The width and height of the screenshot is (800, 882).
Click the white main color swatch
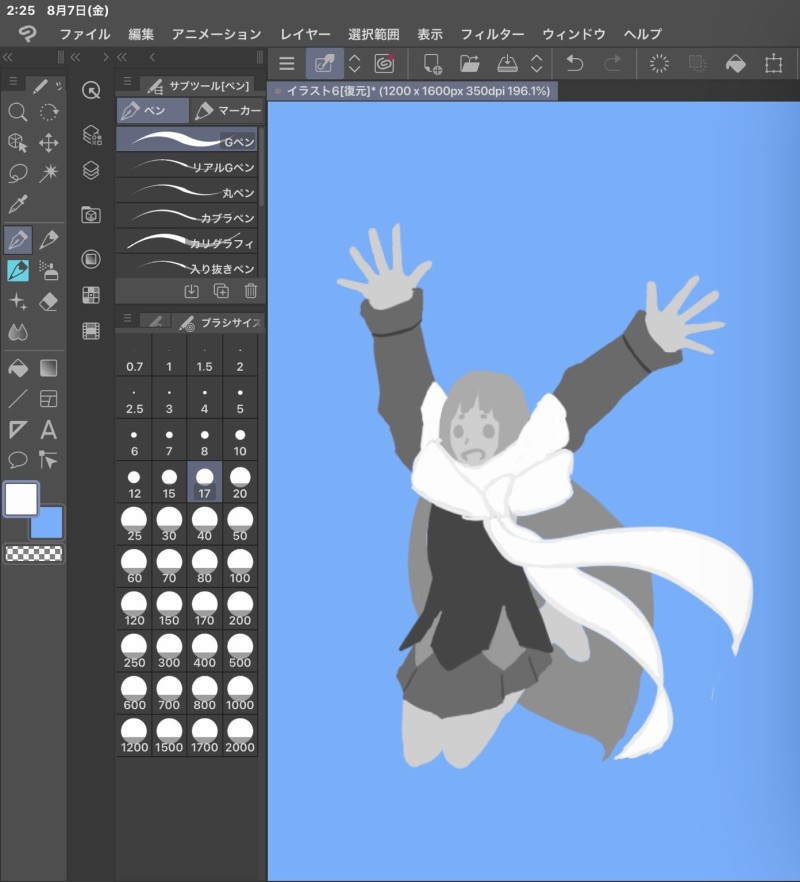pos(21,499)
